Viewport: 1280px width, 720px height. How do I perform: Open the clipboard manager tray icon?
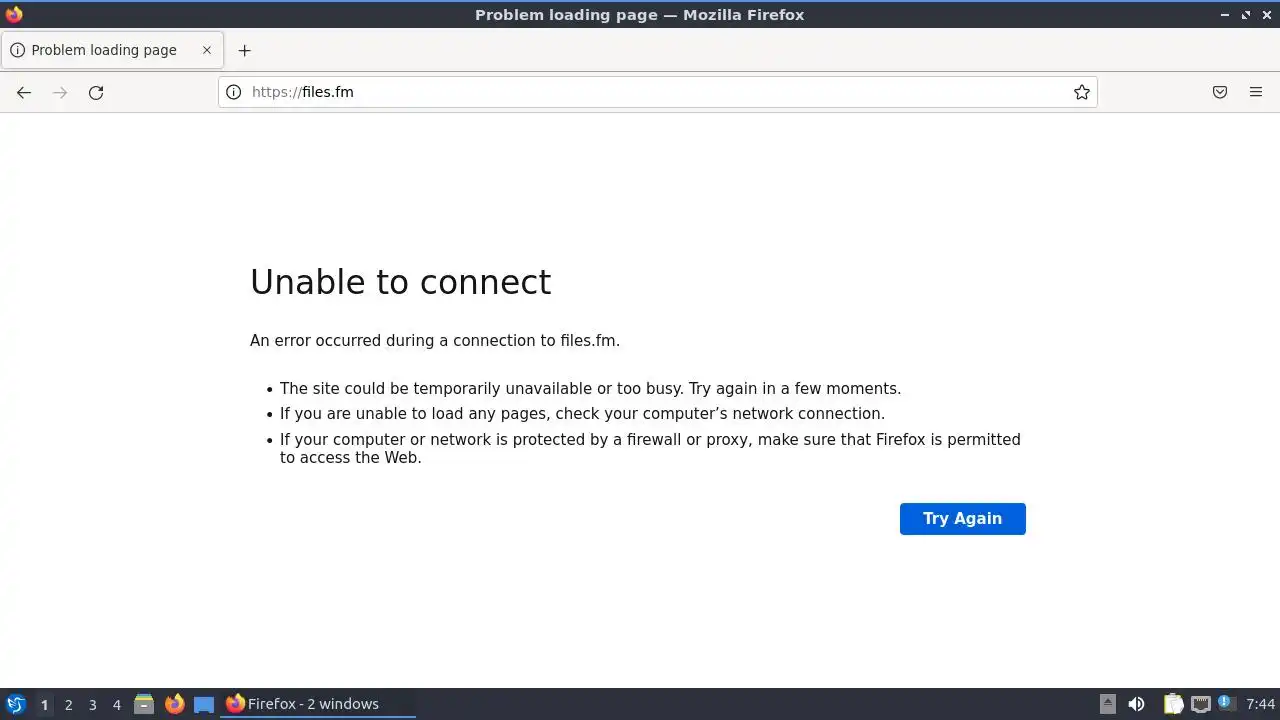pyautogui.click(x=1174, y=704)
